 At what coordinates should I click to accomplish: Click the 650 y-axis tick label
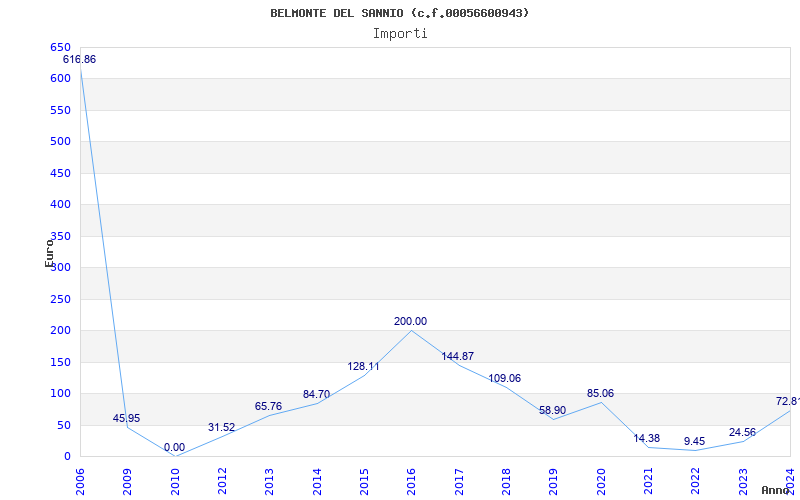[61, 47]
